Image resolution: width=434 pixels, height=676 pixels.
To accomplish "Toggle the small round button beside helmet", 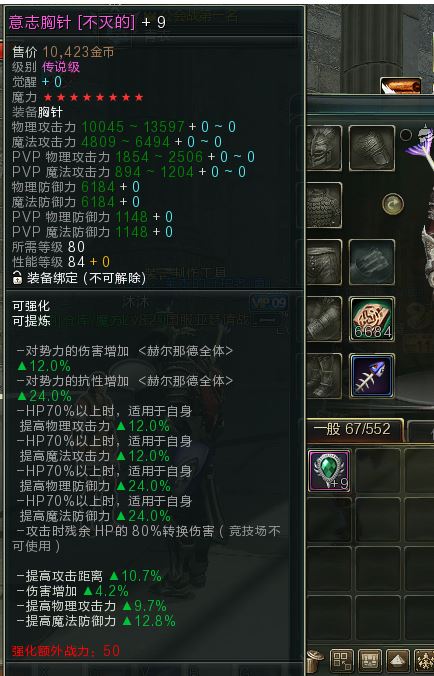I will [406, 135].
